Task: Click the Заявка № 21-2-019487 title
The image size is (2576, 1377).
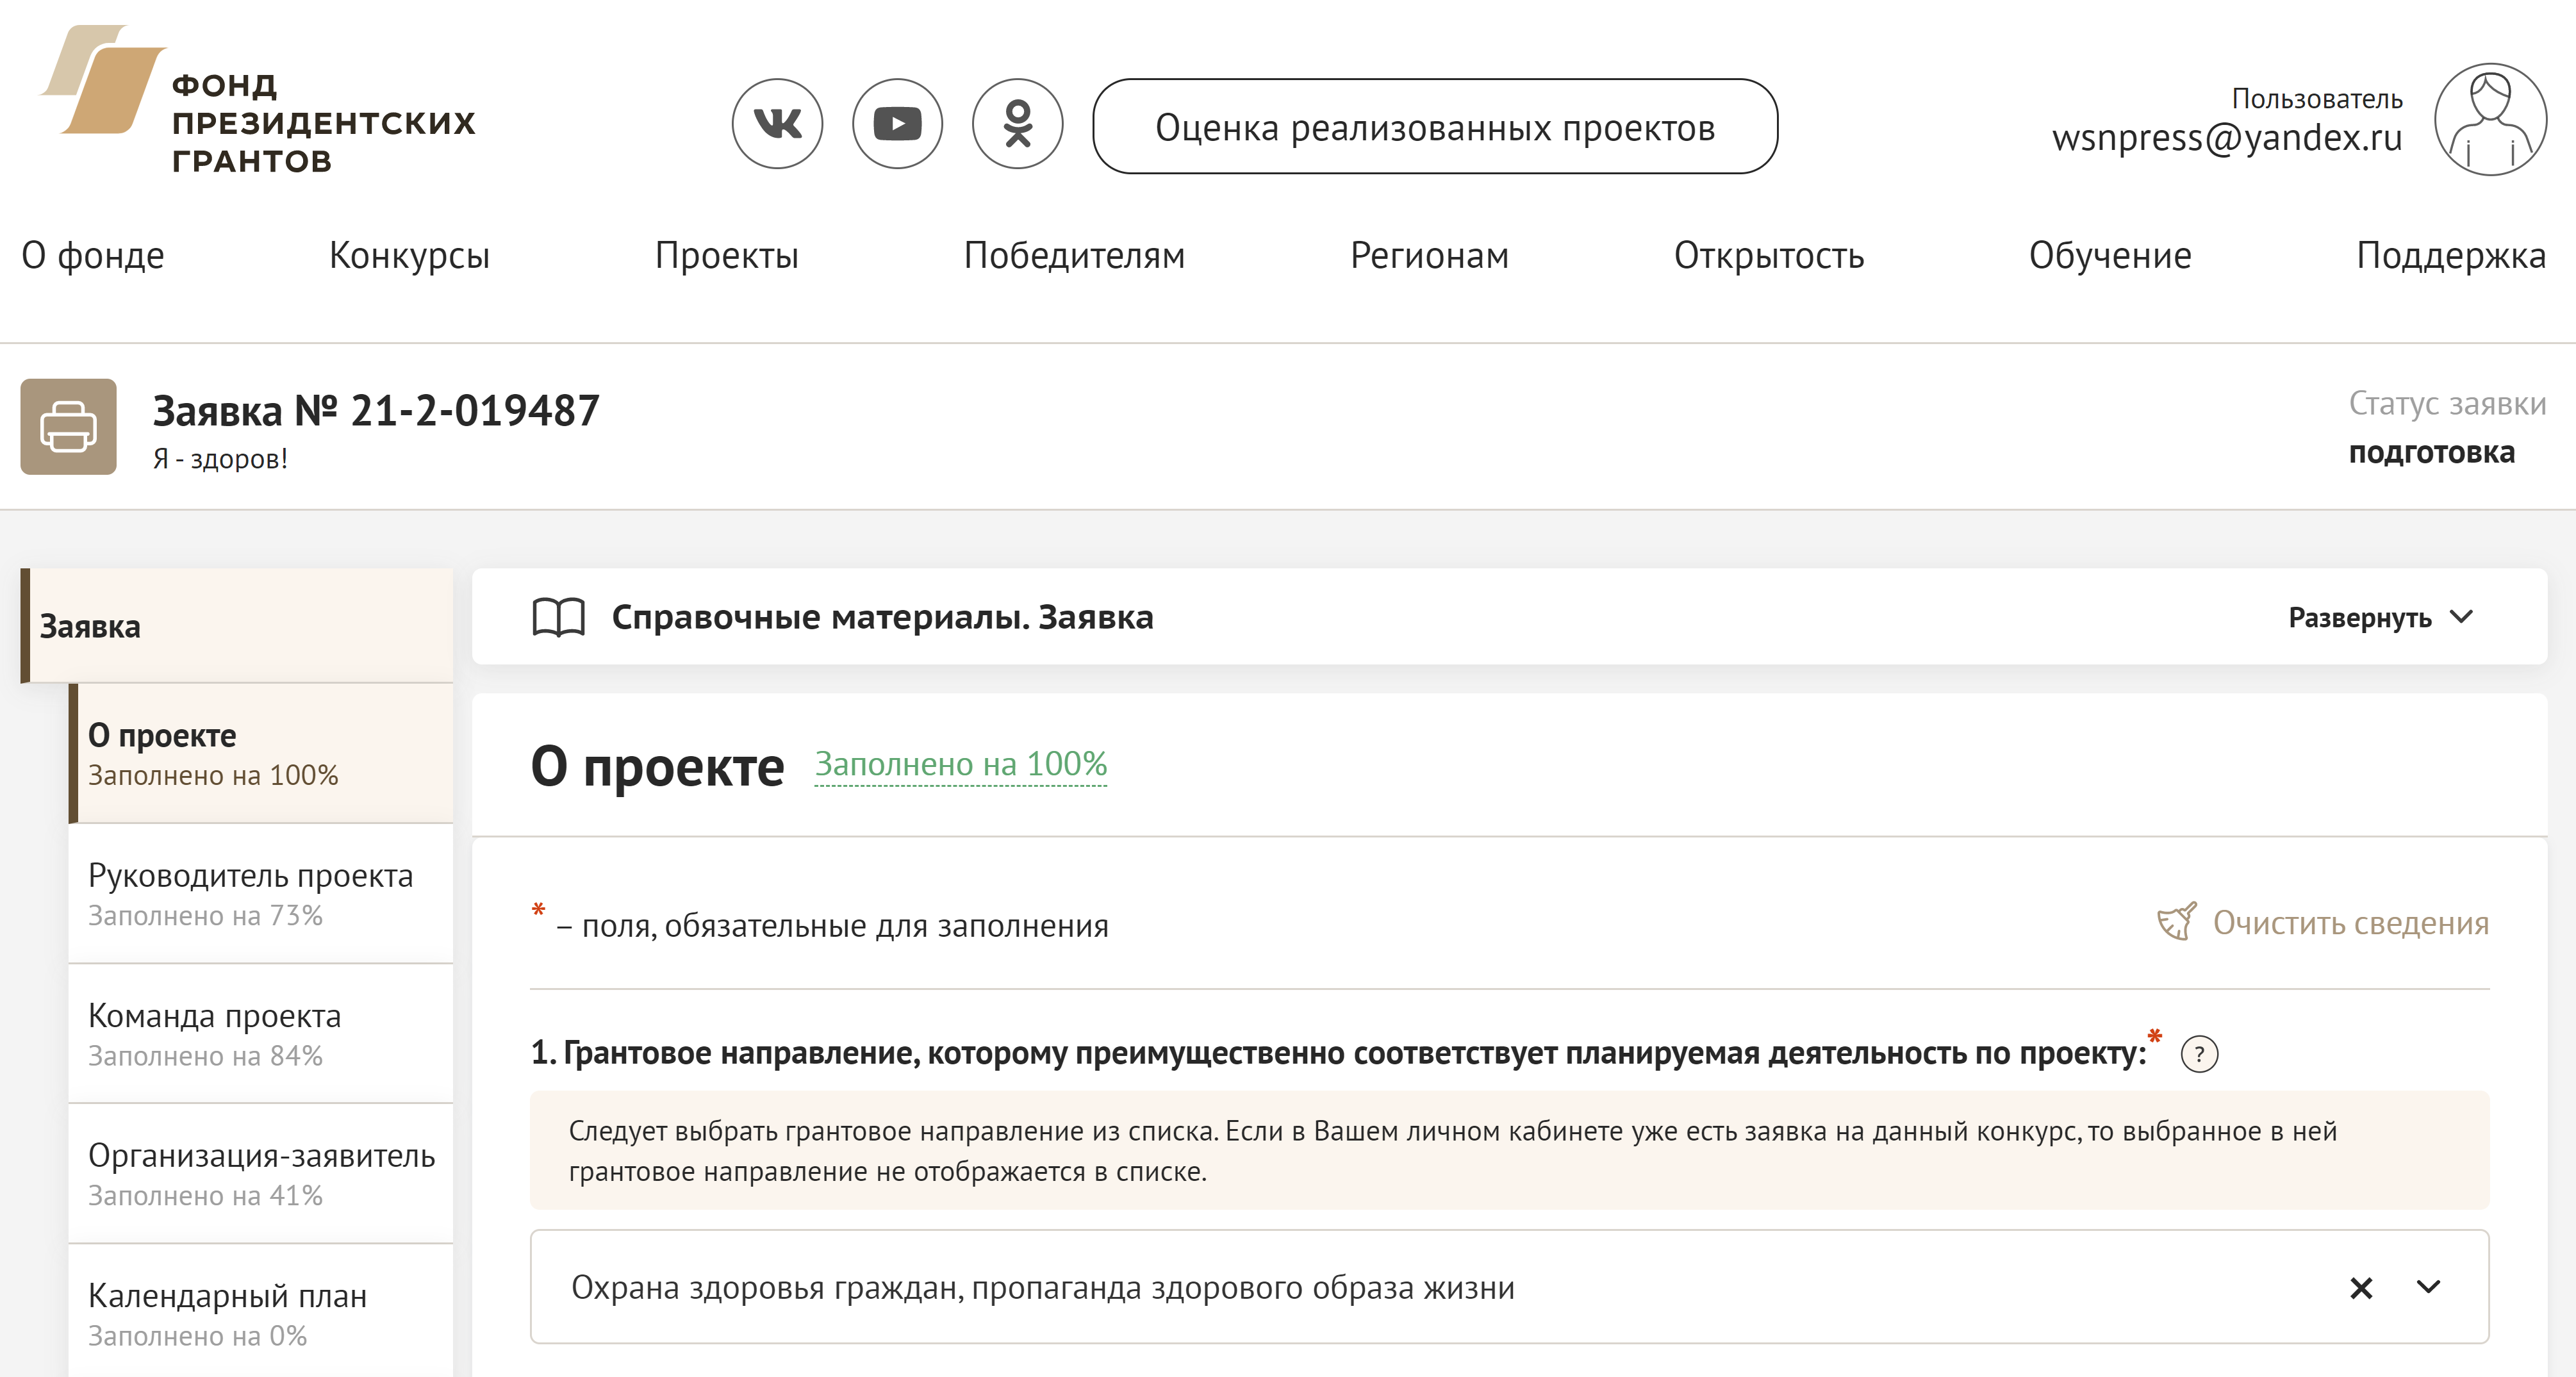Action: pos(376,411)
